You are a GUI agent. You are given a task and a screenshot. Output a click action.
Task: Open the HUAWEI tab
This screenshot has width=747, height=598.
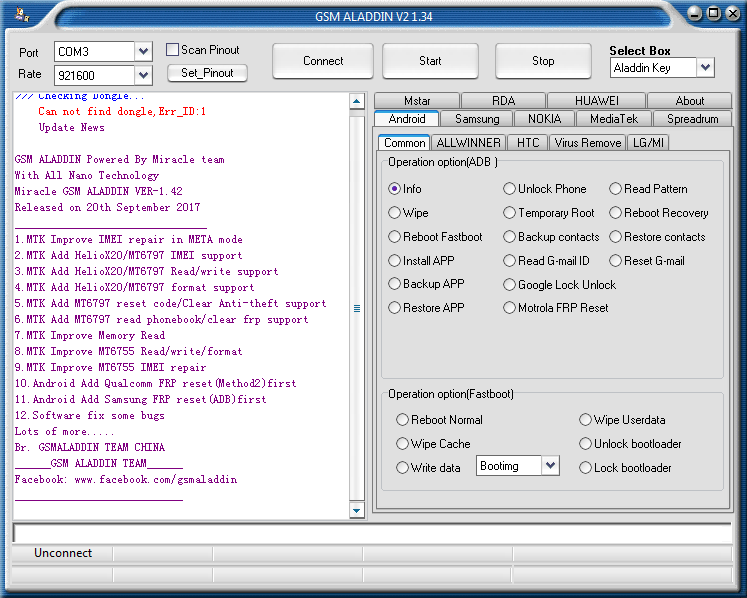point(596,101)
